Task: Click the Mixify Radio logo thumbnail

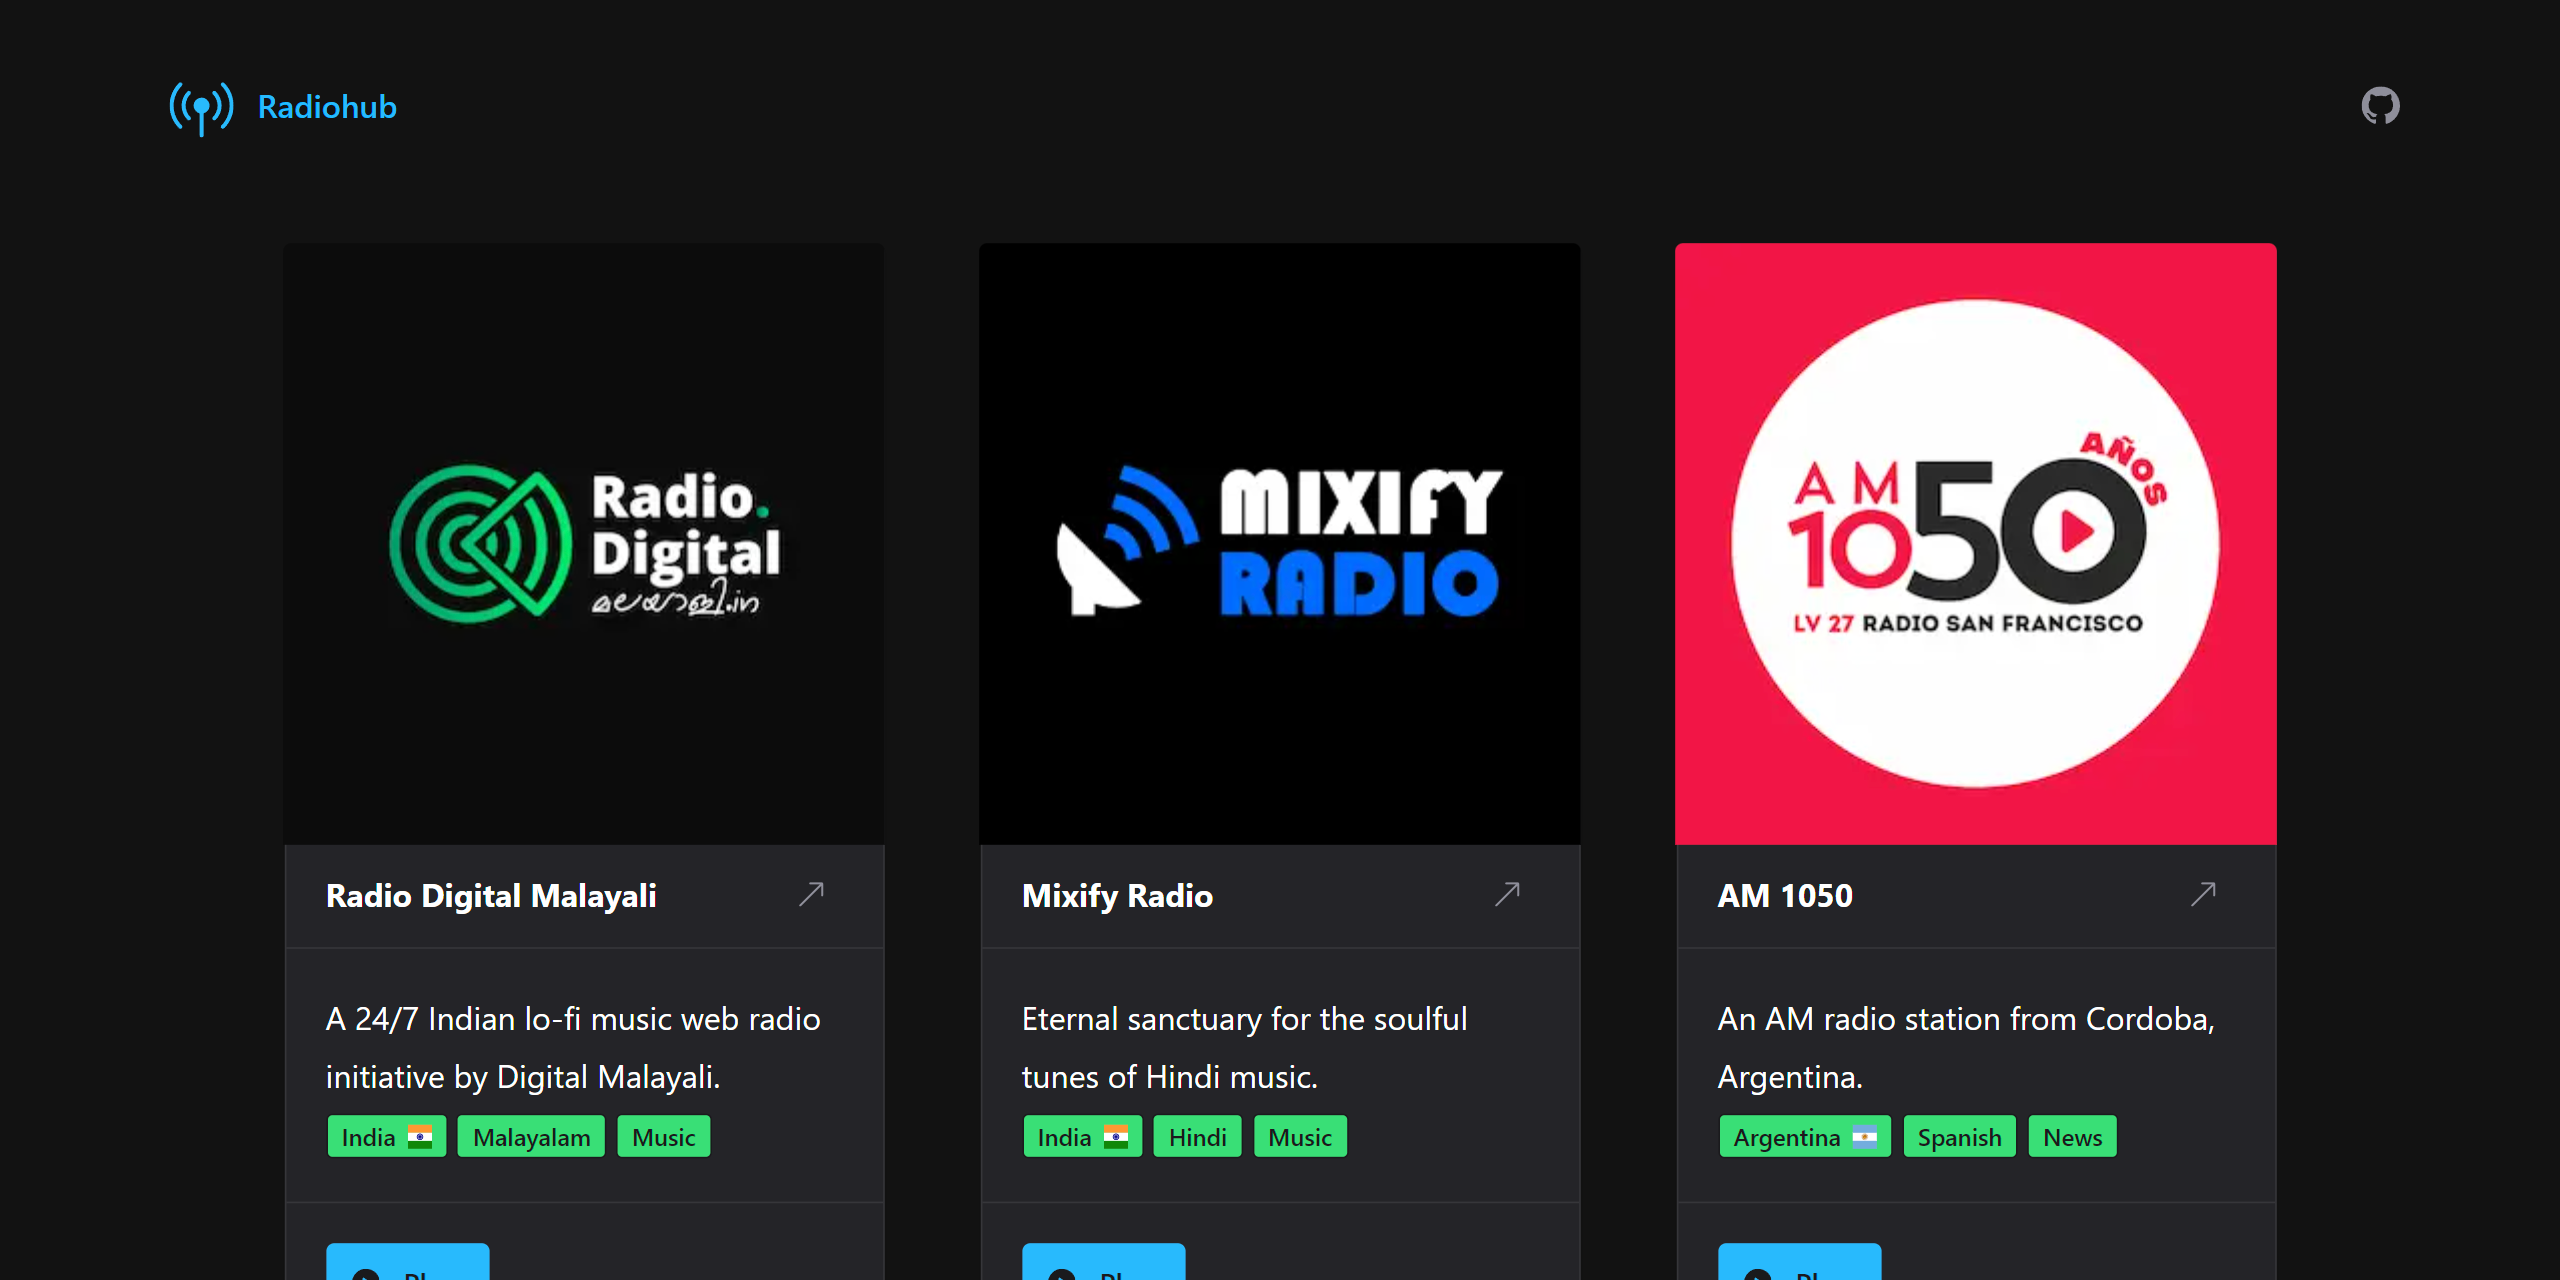Action: tap(1280, 544)
